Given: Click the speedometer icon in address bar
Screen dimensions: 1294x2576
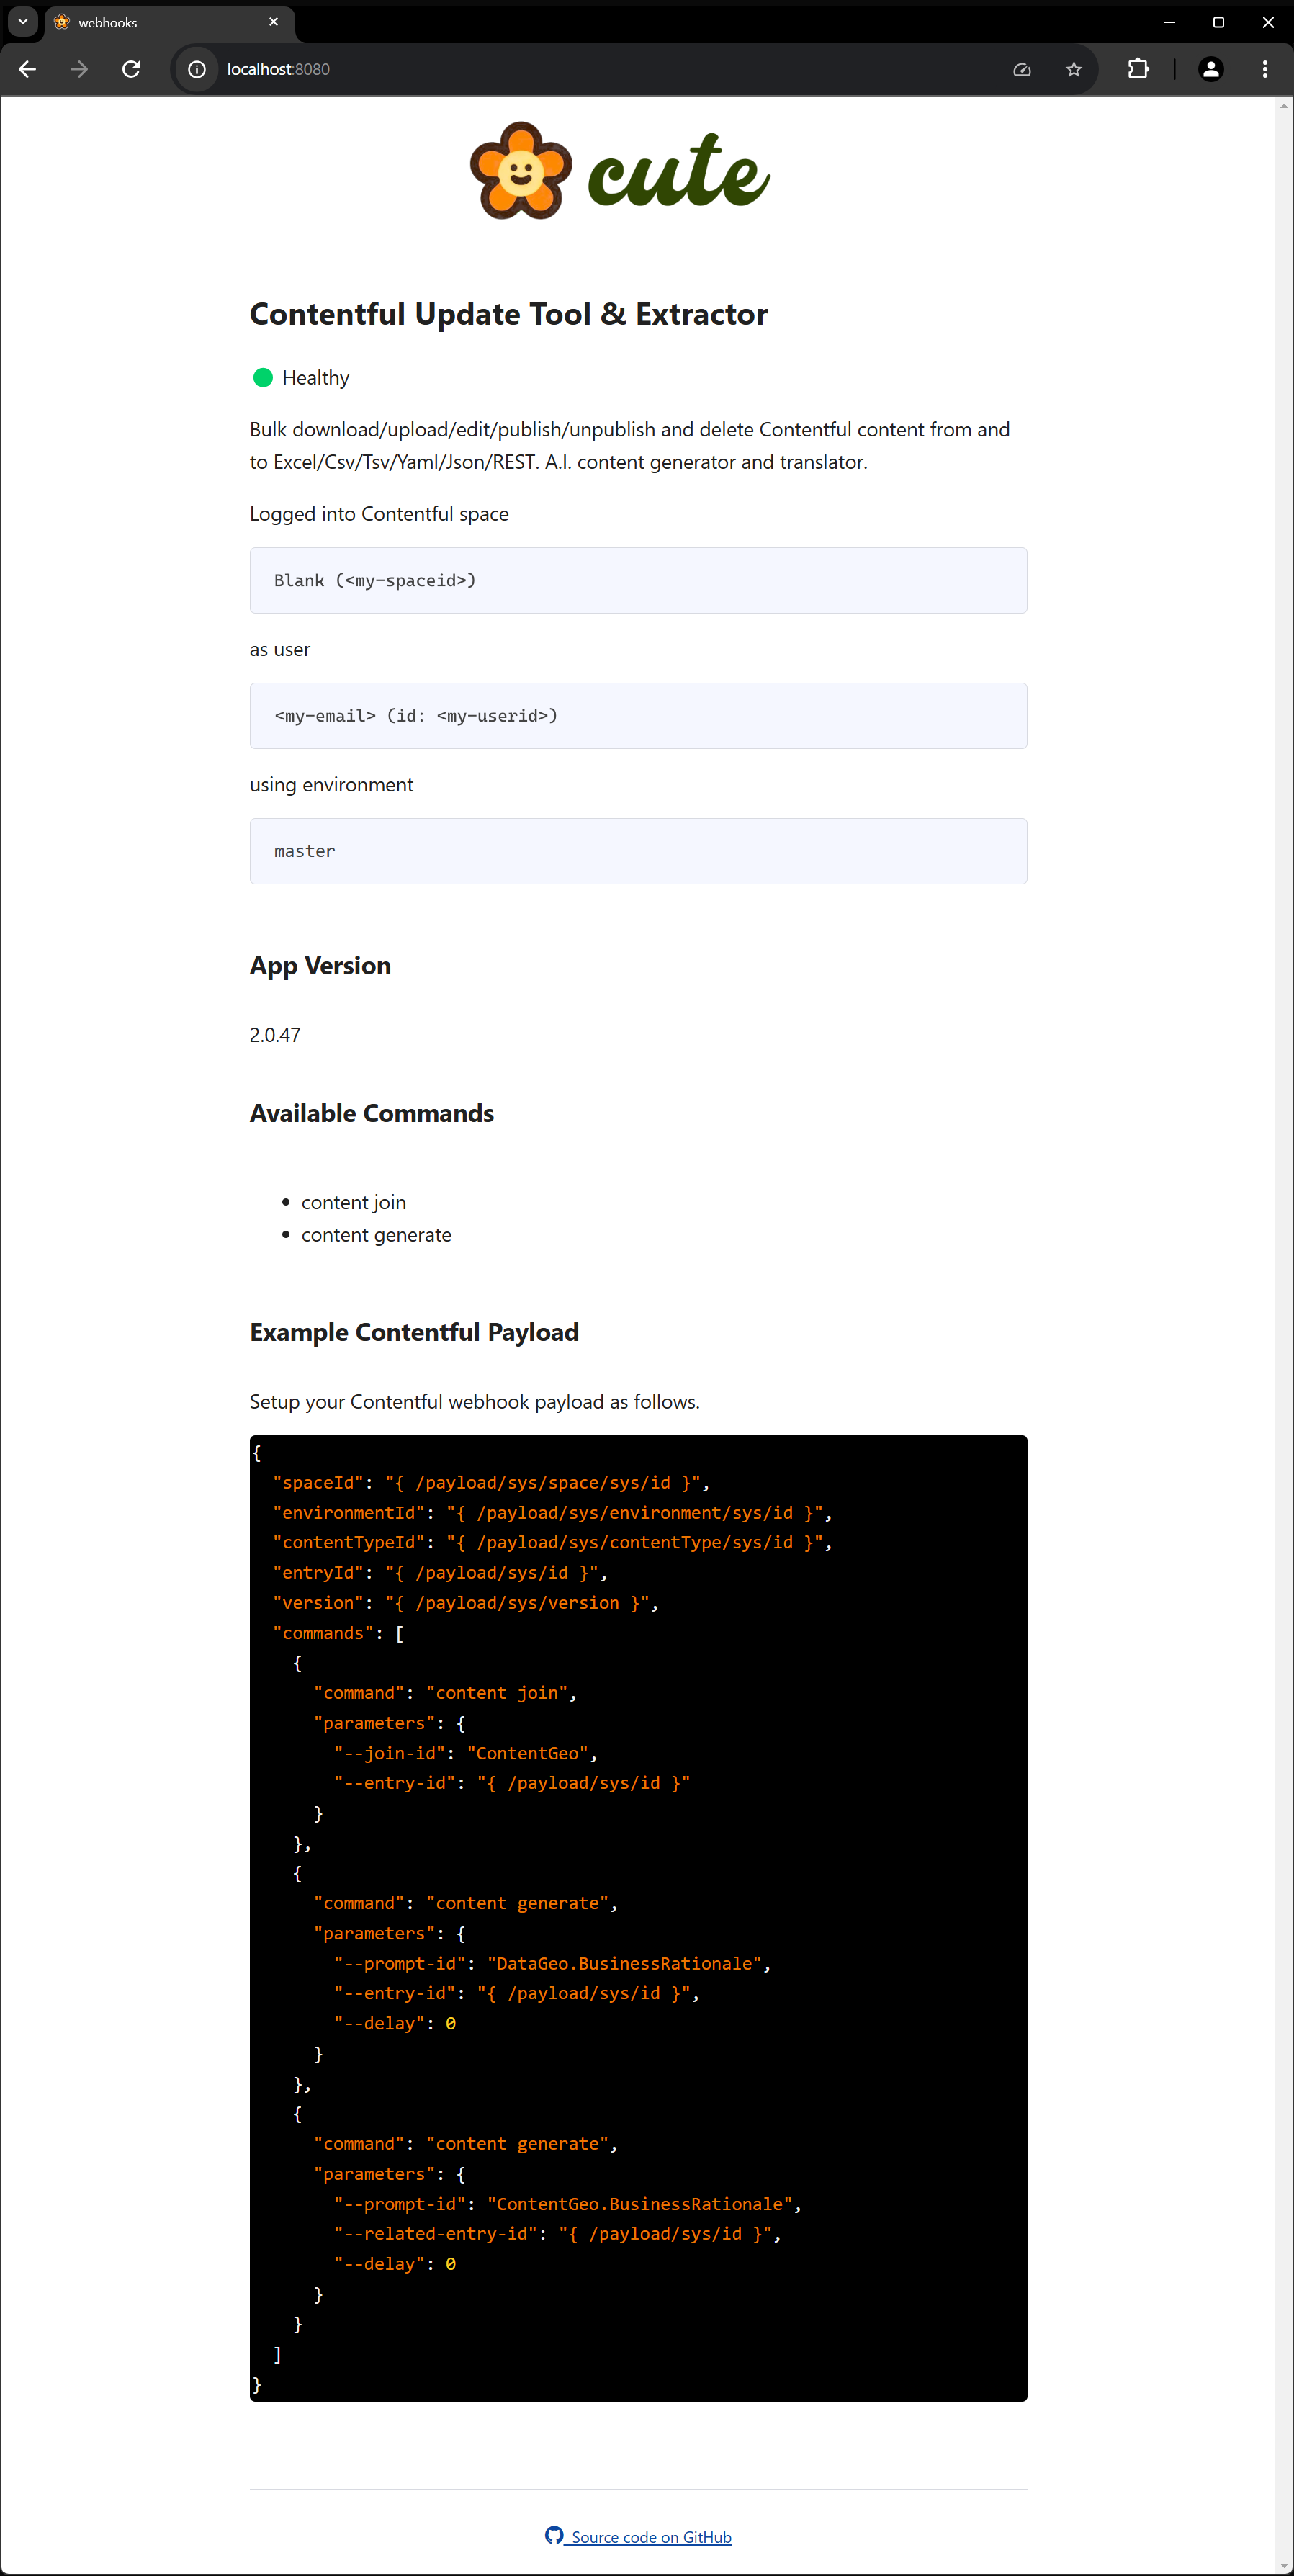Looking at the screenshot, I should pyautogui.click(x=1022, y=69).
